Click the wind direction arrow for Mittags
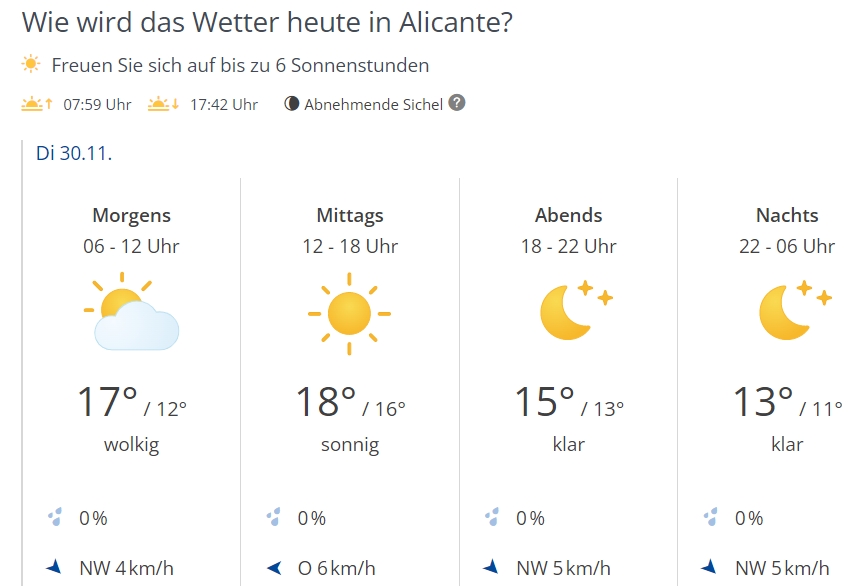The width and height of the screenshot is (856, 586). point(273,568)
